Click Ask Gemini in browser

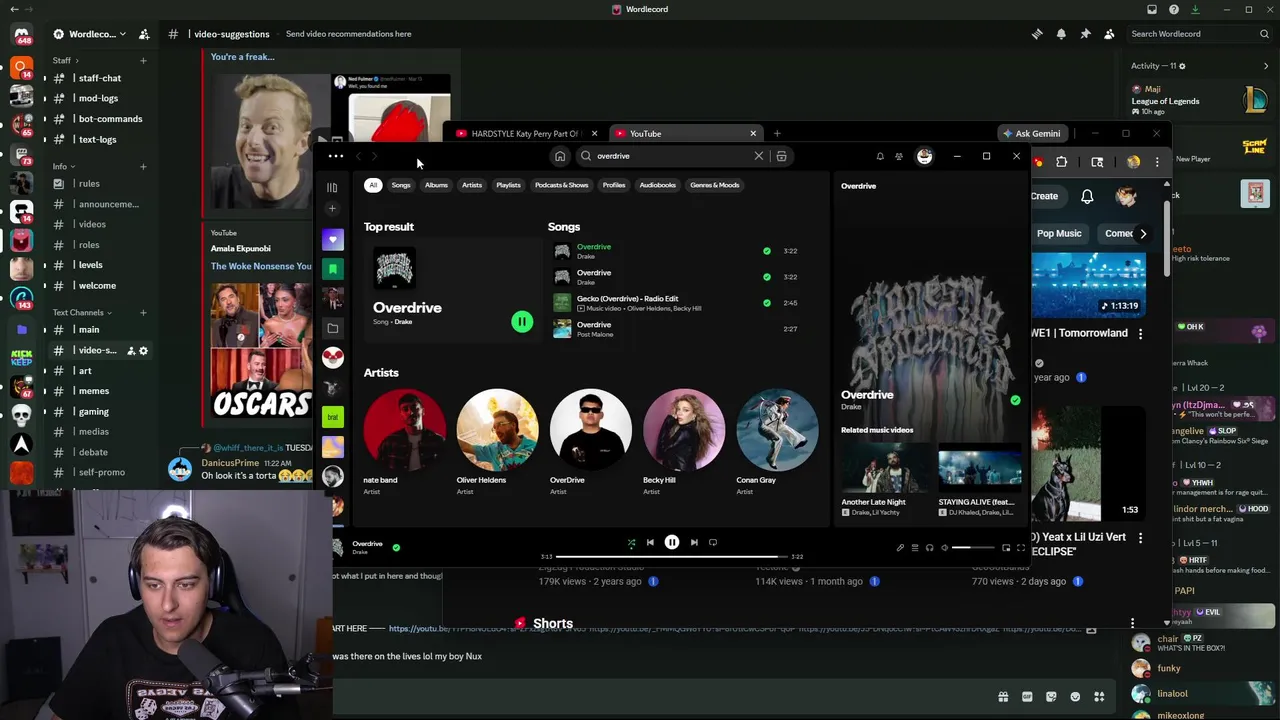[x=1031, y=133]
